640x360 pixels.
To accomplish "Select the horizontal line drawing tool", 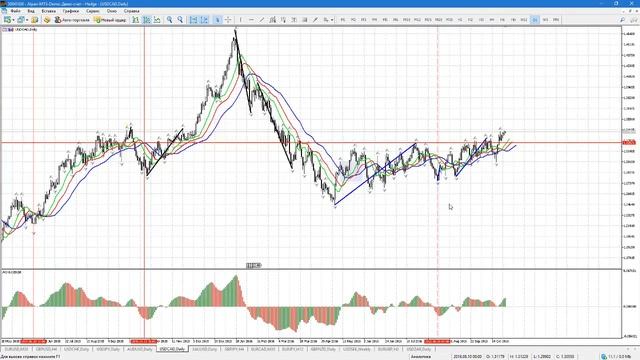I will point(251,20).
